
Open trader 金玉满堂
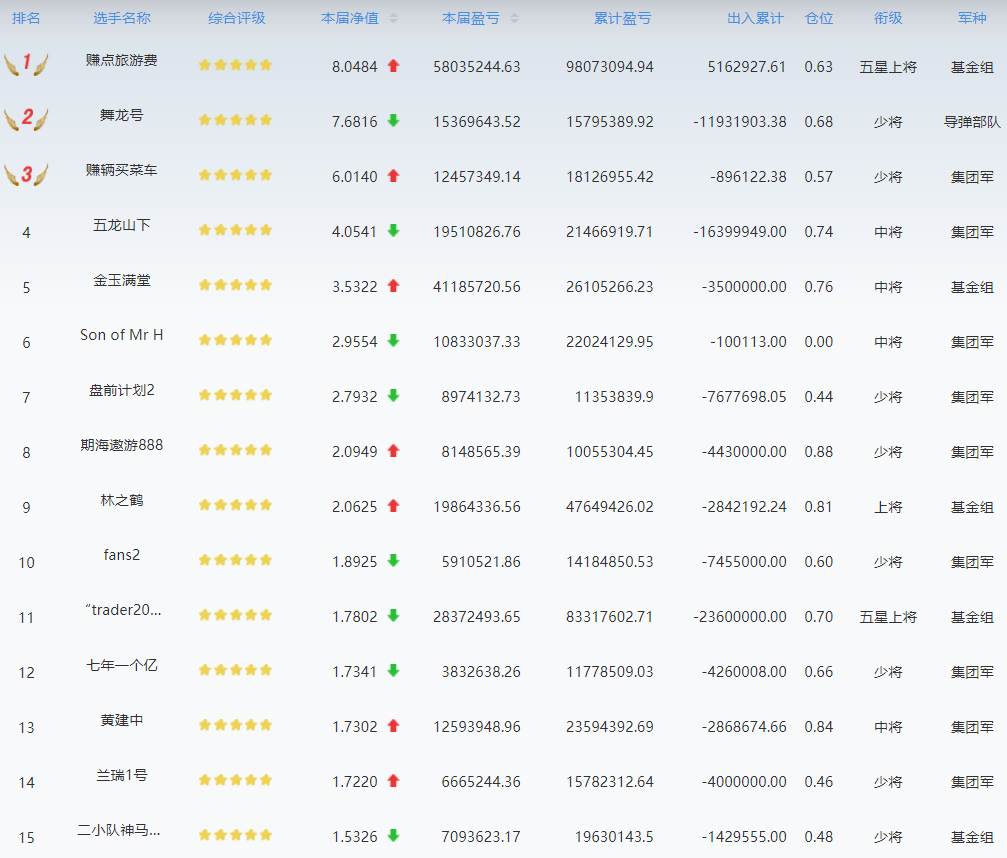point(121,281)
